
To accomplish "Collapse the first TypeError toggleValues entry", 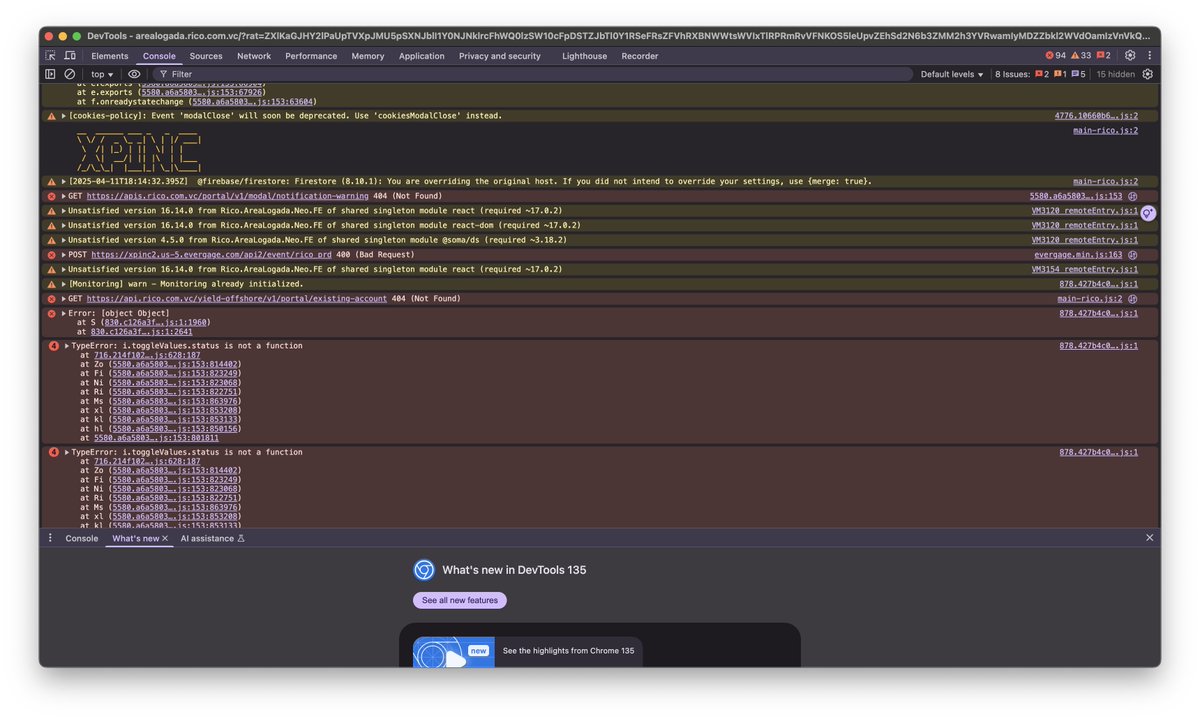I will click(x=67, y=346).
